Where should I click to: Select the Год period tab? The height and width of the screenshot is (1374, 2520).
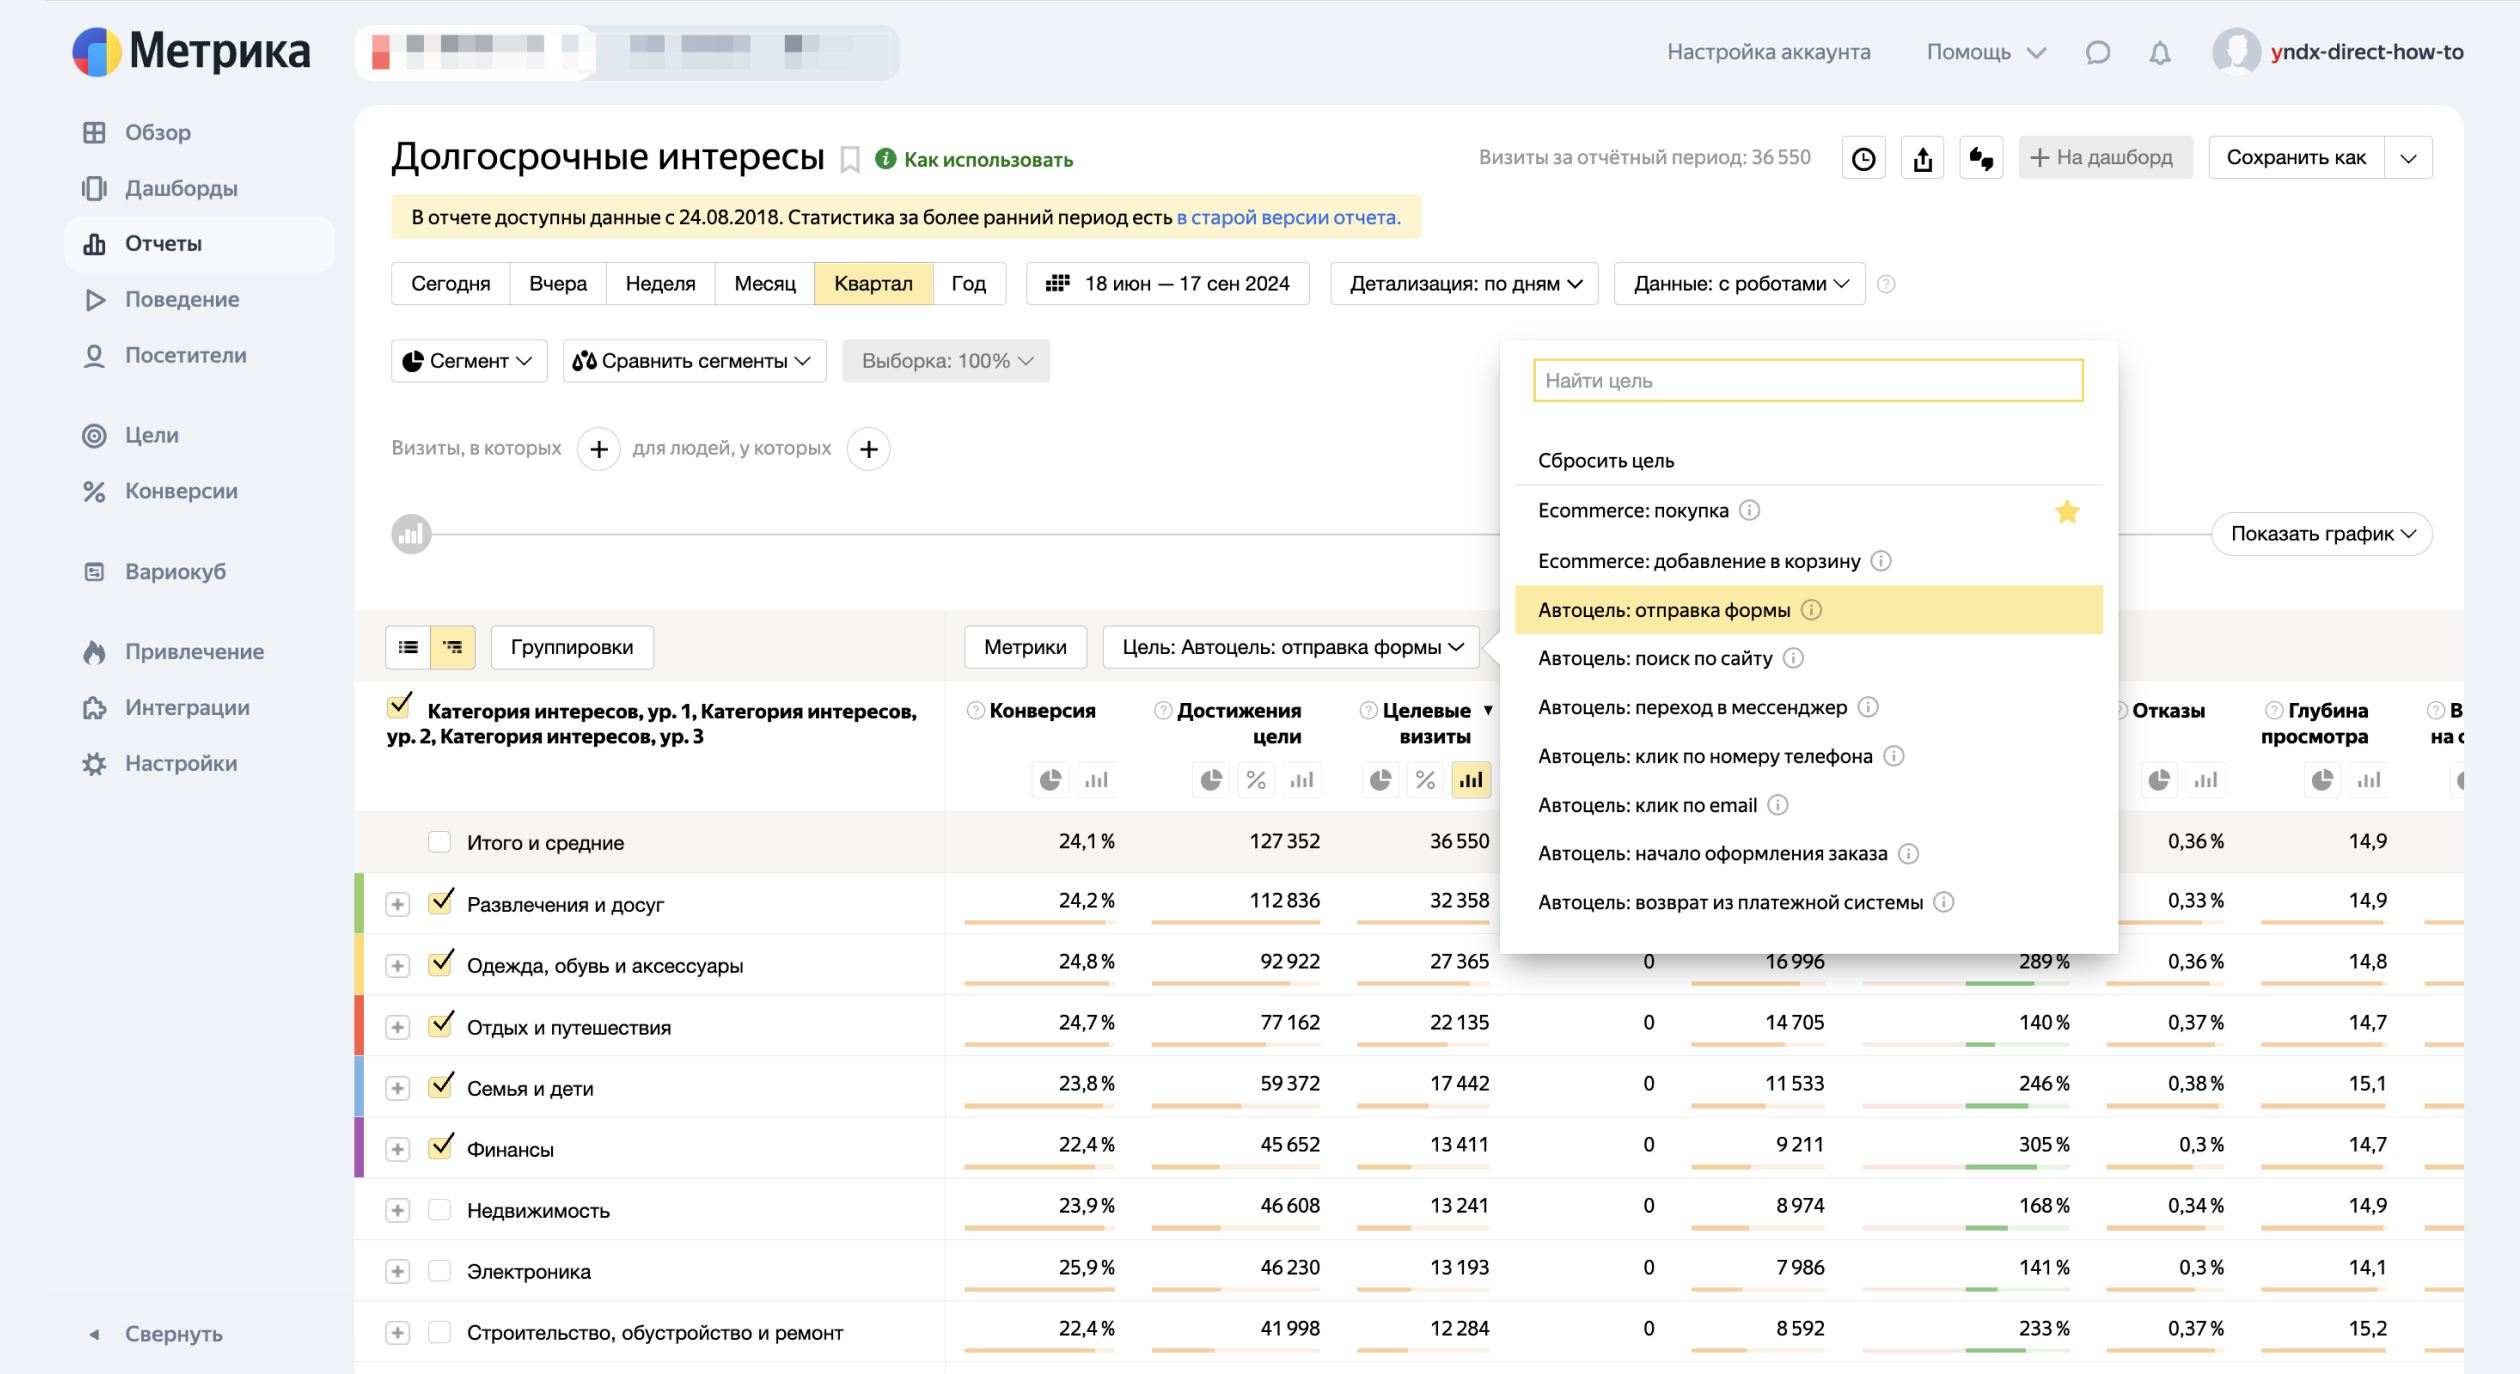click(968, 284)
